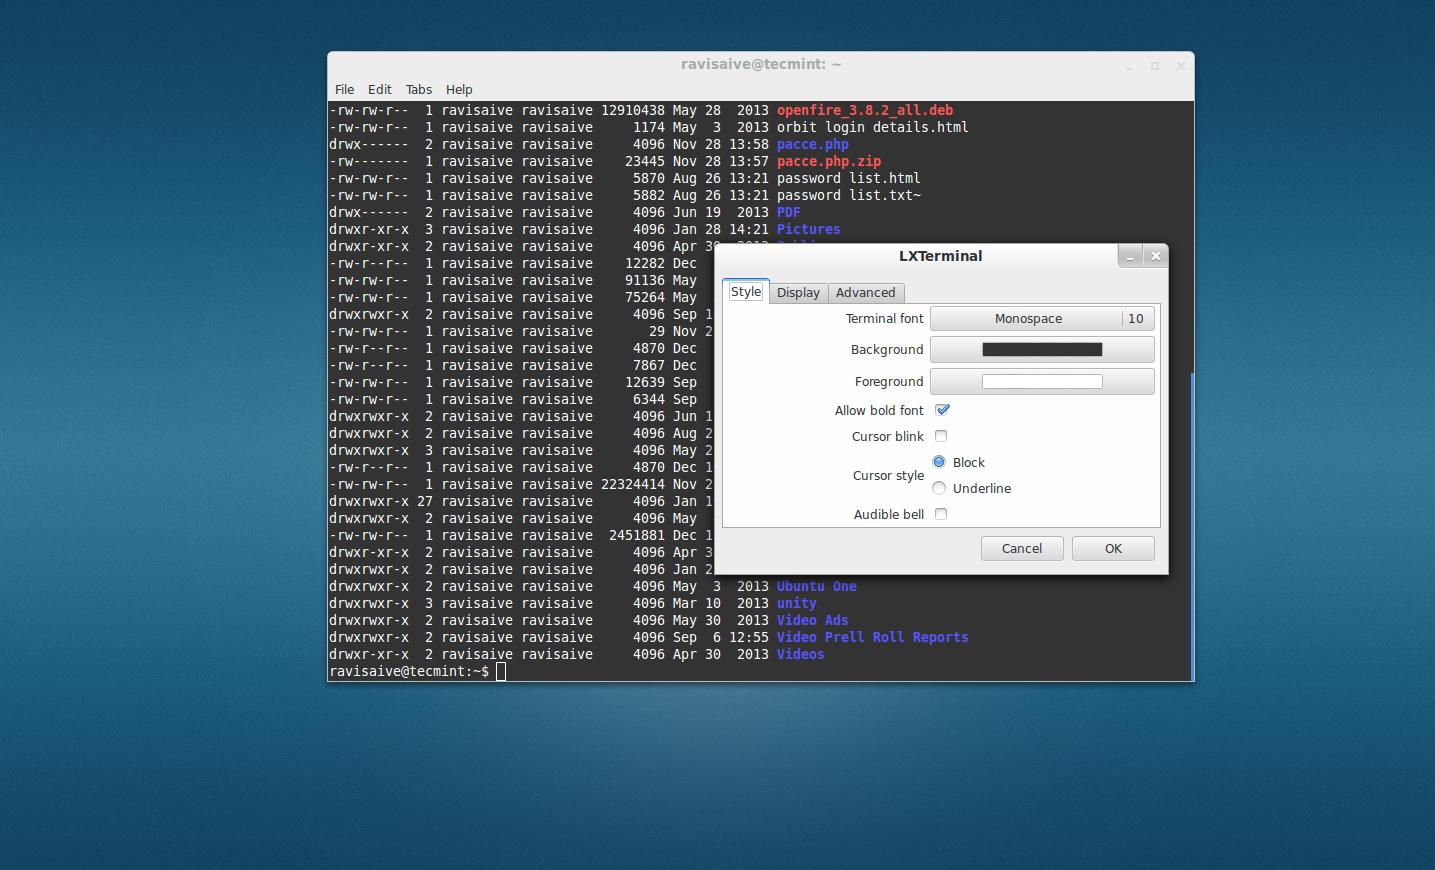This screenshot has height=870, width=1435.
Task: Select the Underline cursor style
Action: point(938,488)
